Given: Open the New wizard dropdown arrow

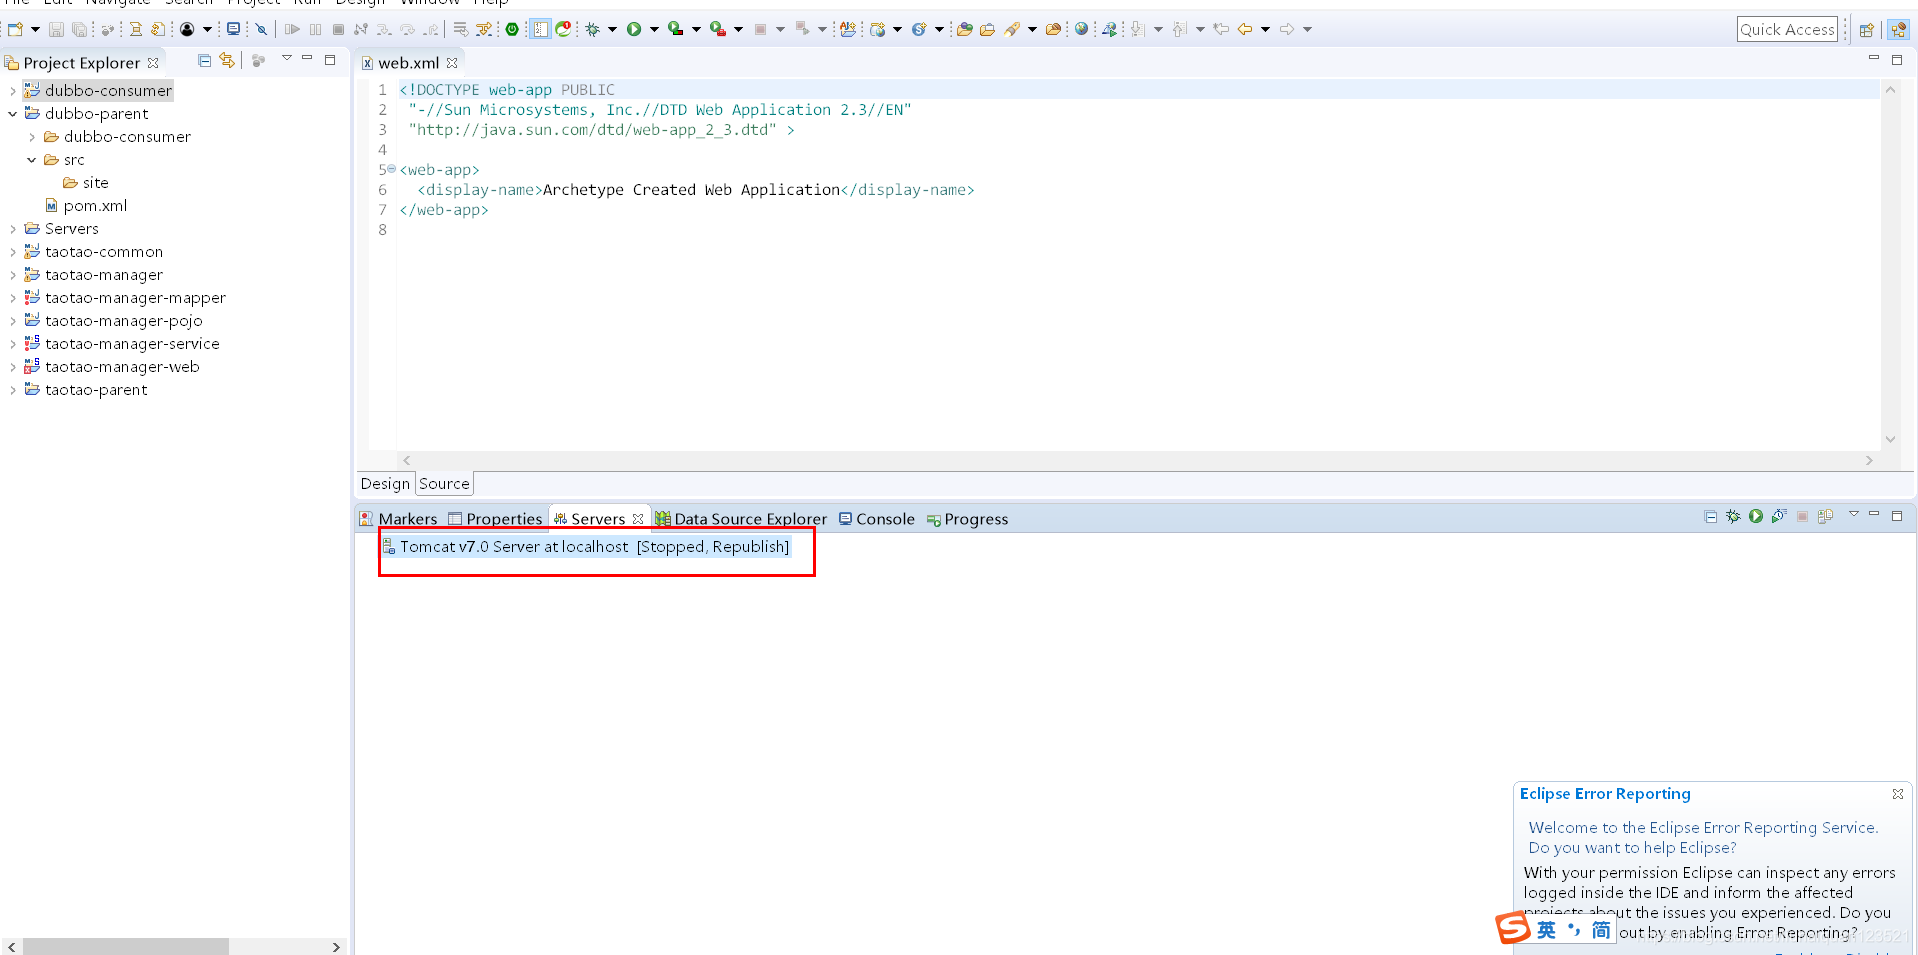Looking at the screenshot, I should pyautogui.click(x=35, y=29).
